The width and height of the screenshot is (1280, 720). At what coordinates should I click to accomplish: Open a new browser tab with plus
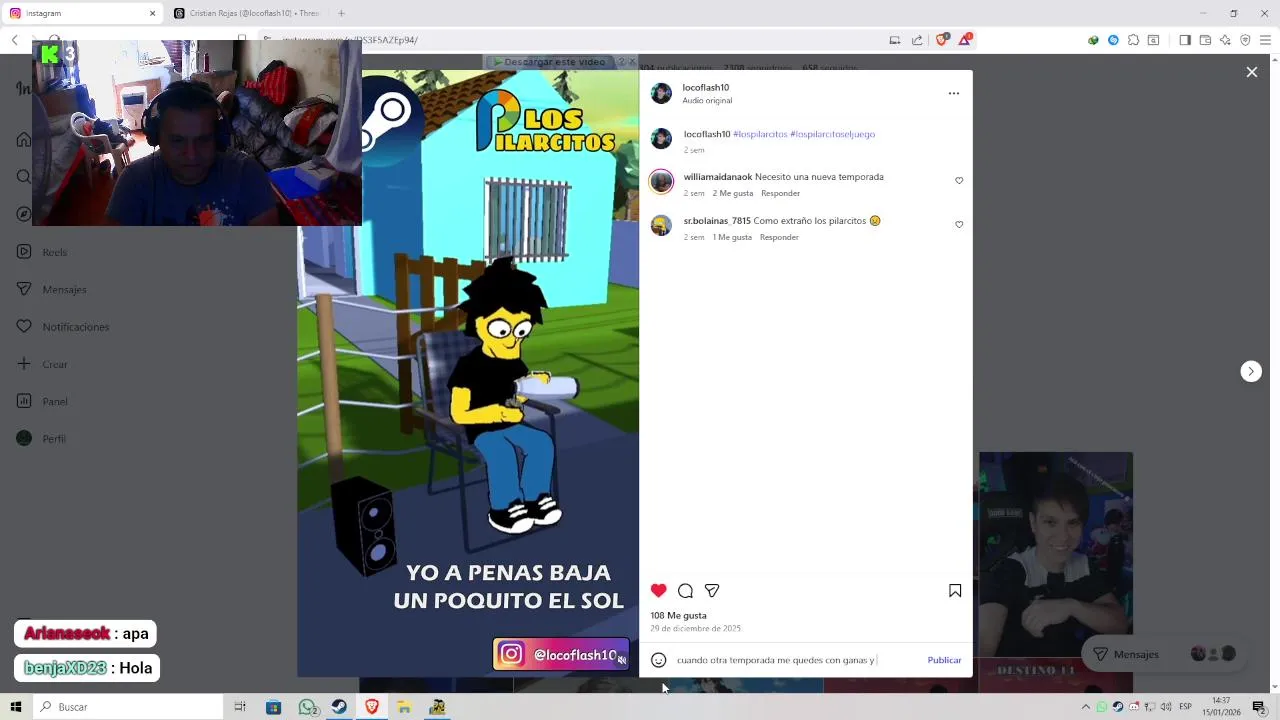pyautogui.click(x=341, y=13)
